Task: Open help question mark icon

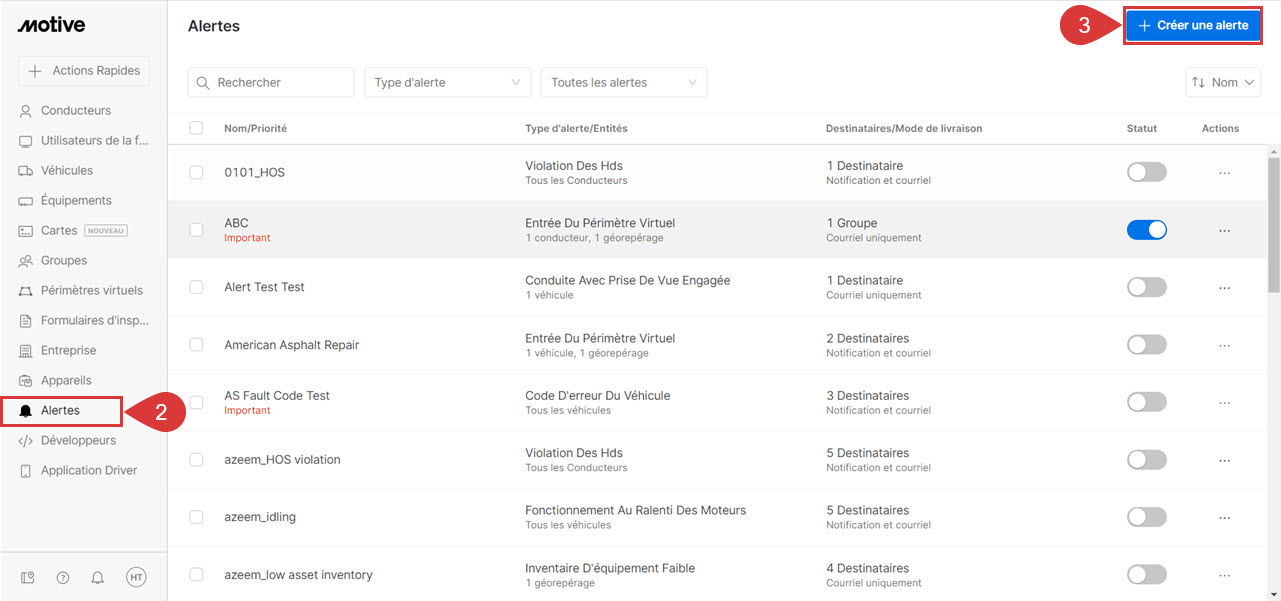Action: [x=63, y=577]
